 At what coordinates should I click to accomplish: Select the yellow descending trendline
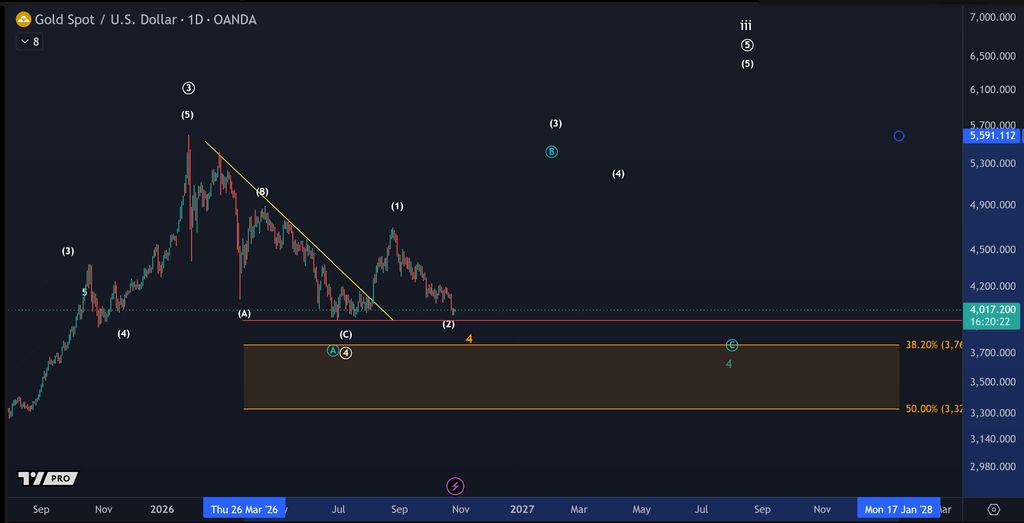click(298, 230)
